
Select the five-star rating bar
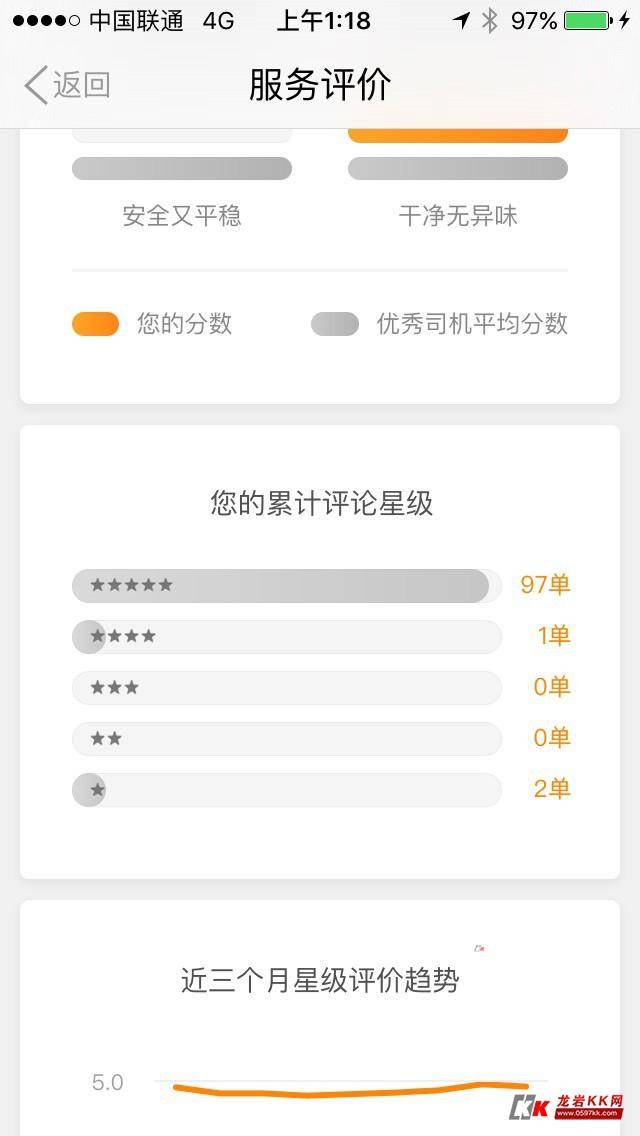coord(286,586)
